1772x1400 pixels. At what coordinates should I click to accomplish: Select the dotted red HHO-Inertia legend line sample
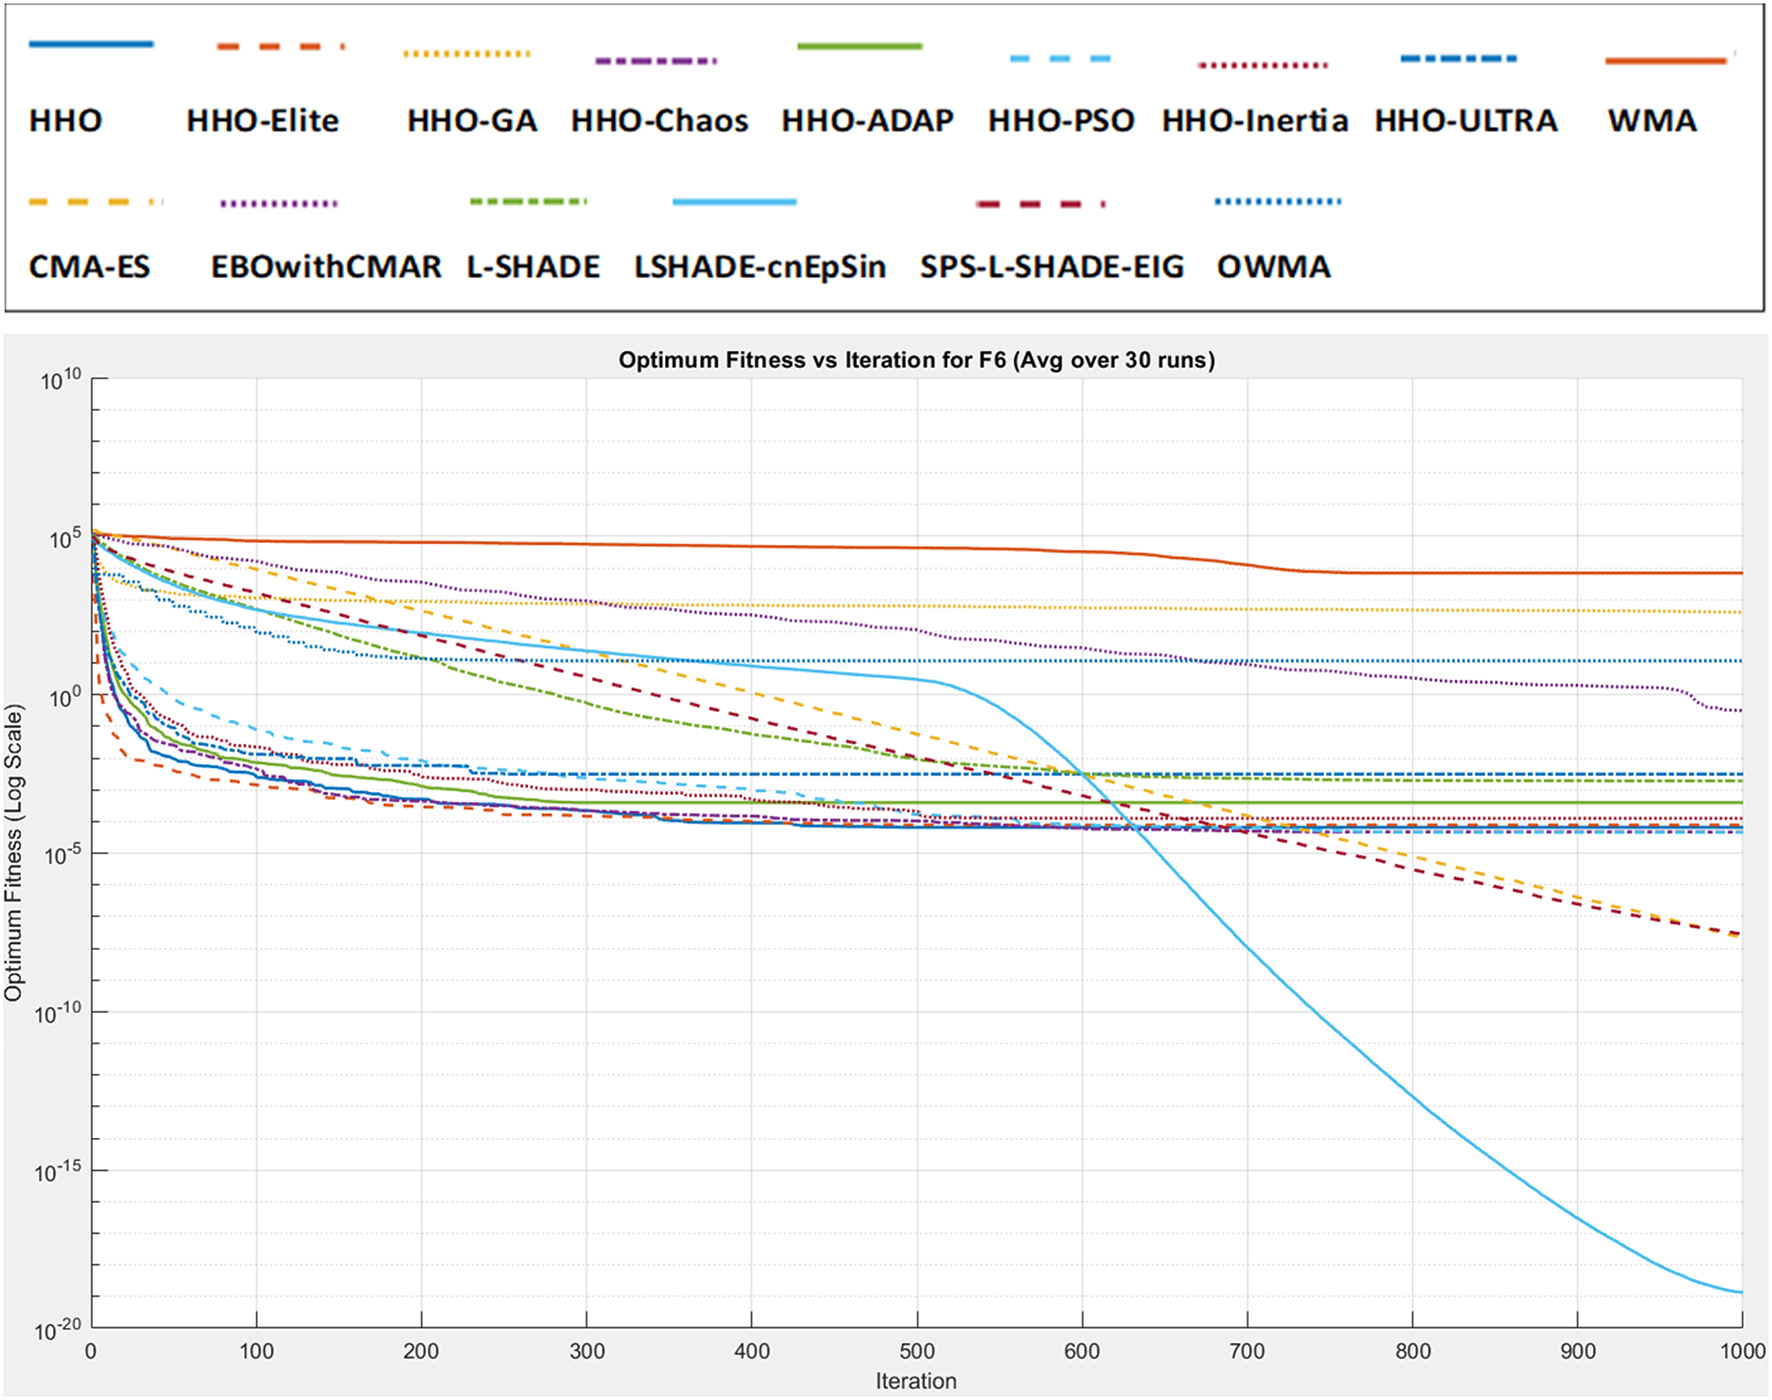point(1263,65)
